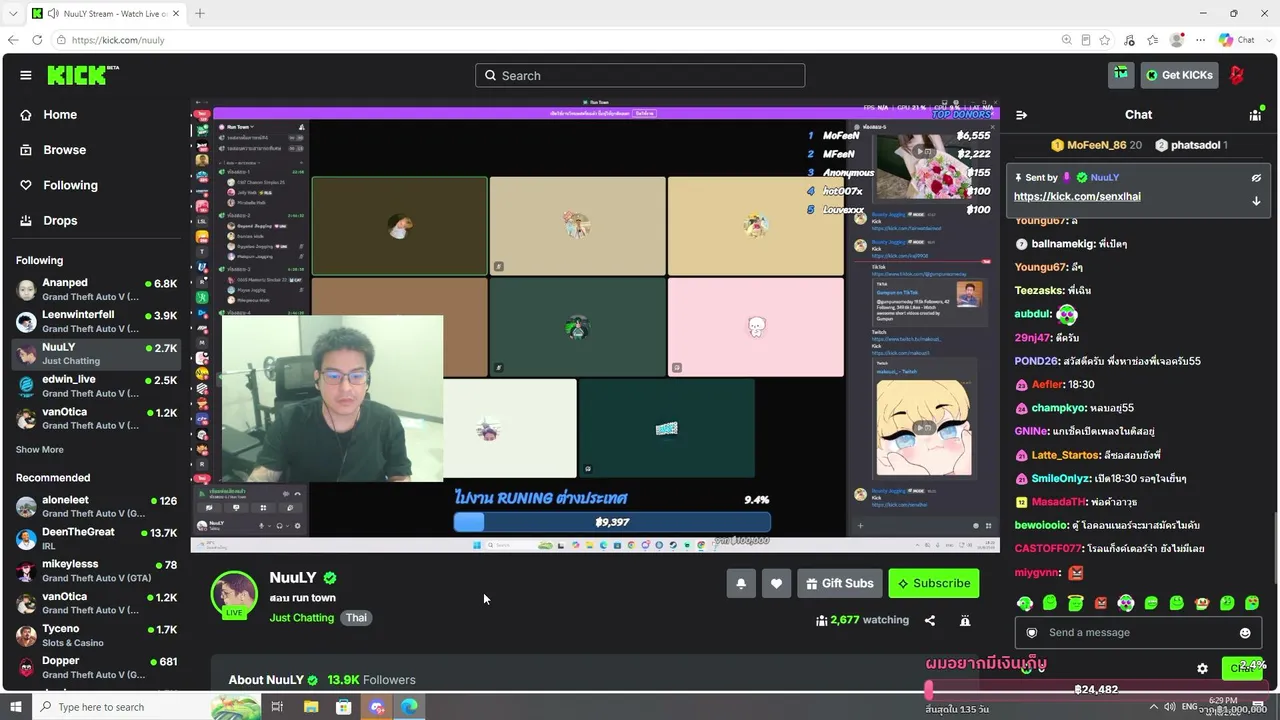Add page to favorites star
Image resolution: width=1280 pixels, height=720 pixels.
(1105, 40)
